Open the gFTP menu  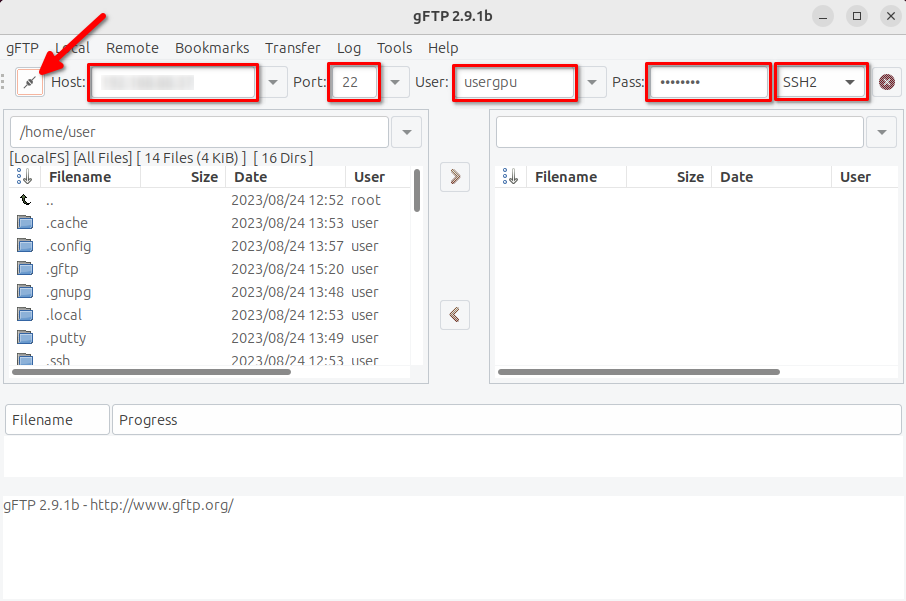[23, 48]
